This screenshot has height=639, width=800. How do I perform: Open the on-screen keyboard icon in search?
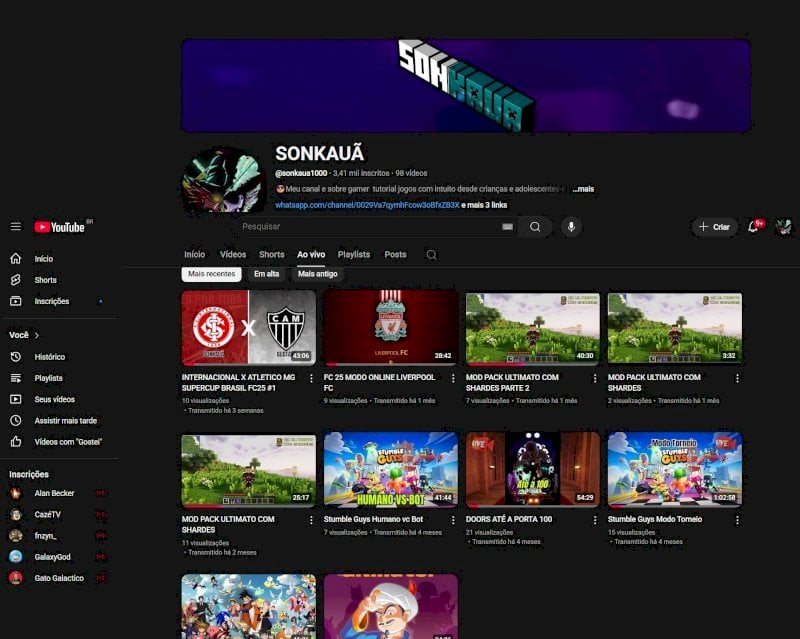[x=507, y=227]
